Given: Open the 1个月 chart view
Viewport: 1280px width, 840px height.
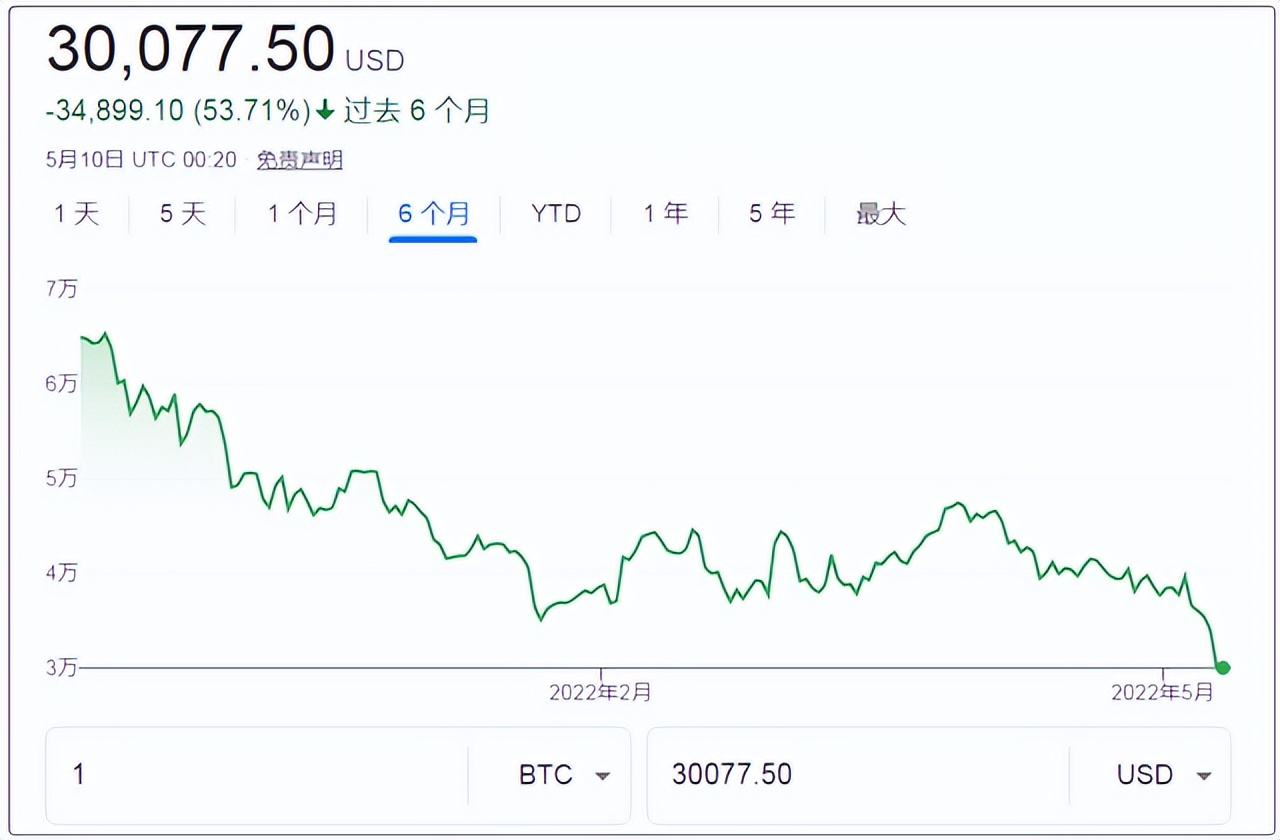Looking at the screenshot, I should click(304, 213).
